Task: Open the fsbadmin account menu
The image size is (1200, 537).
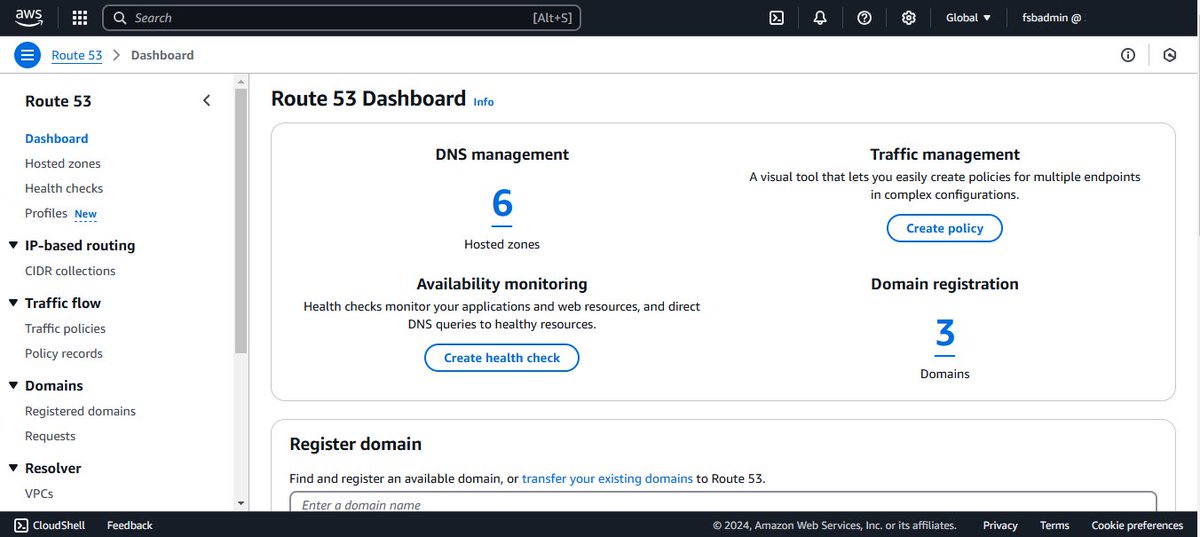Action: coord(1051,18)
